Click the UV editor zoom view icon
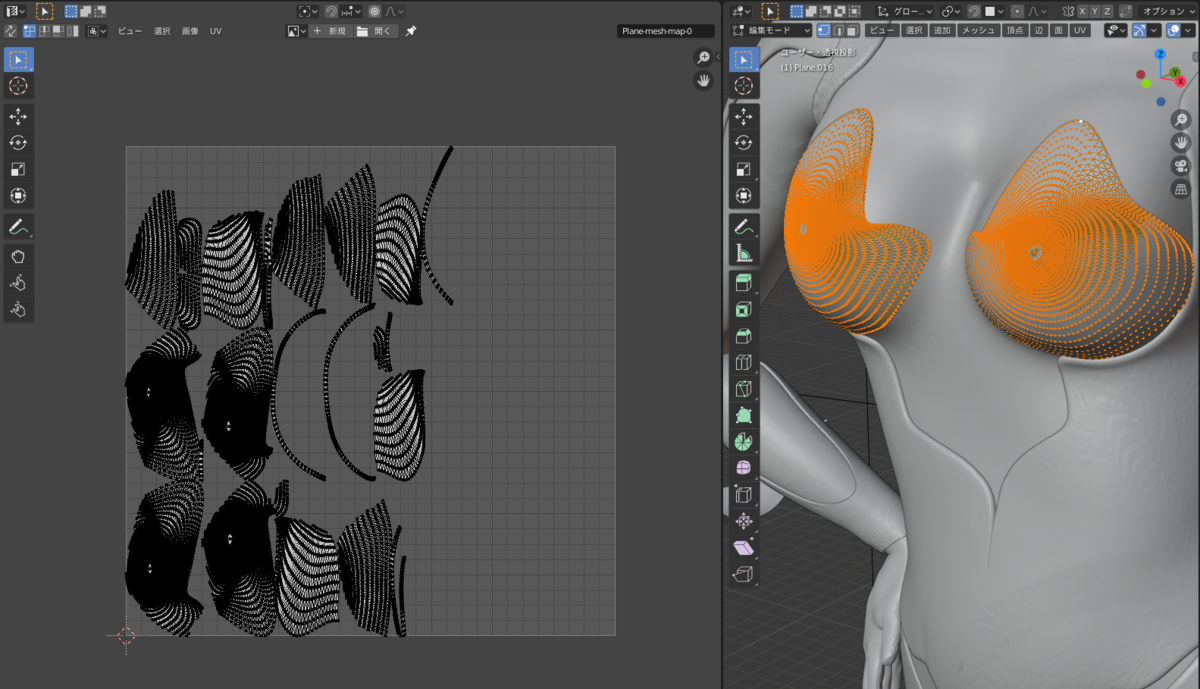The width and height of the screenshot is (1200, 689). point(704,58)
